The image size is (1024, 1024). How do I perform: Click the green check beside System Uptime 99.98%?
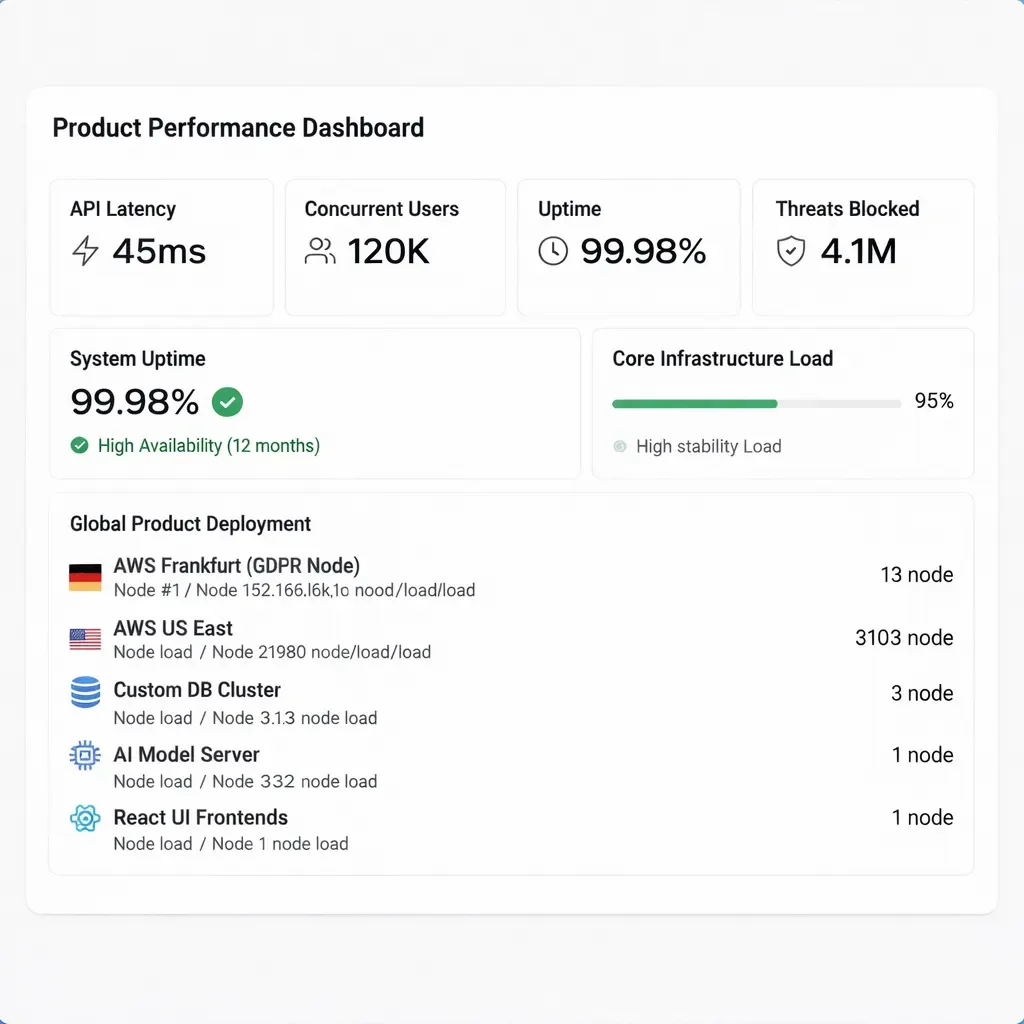tap(227, 402)
